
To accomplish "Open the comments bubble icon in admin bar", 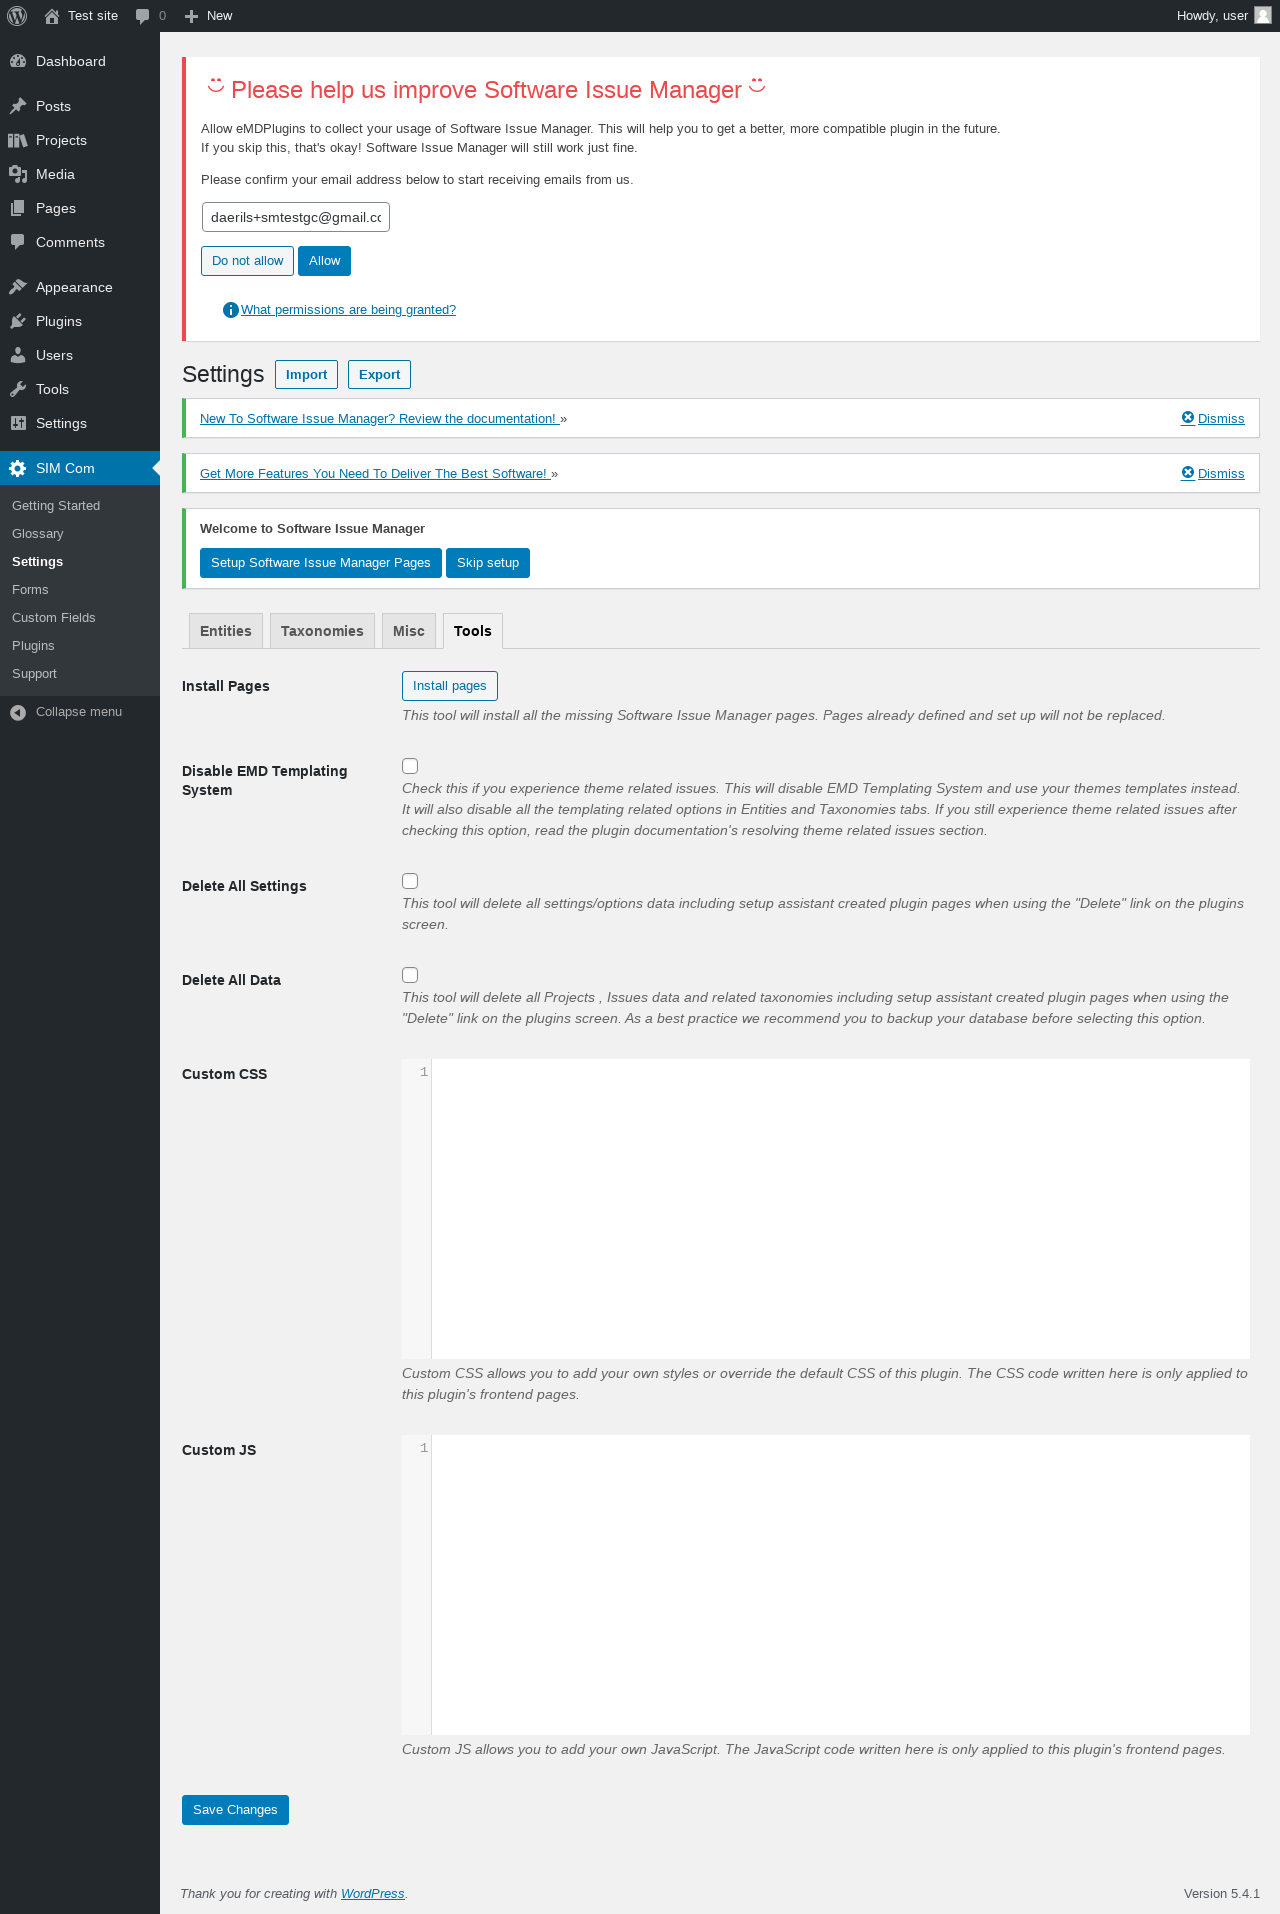I will [x=142, y=16].
